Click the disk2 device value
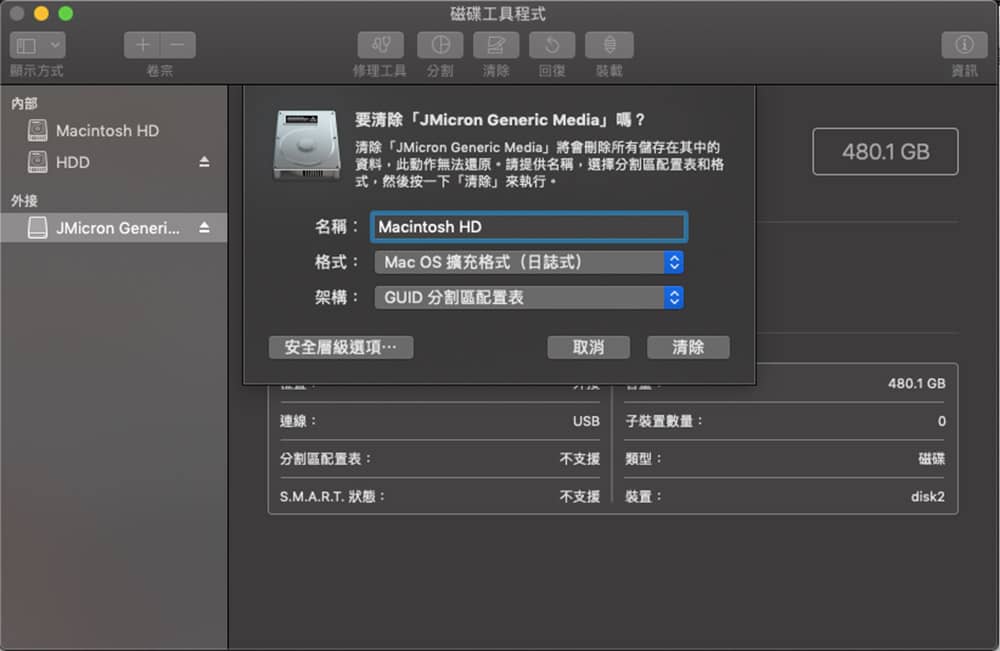The height and width of the screenshot is (651, 1000). [928, 497]
